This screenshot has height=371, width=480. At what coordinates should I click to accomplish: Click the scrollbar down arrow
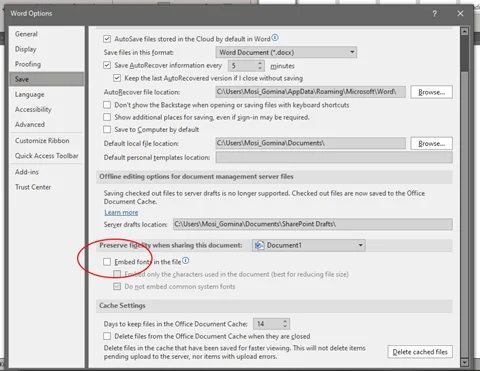point(464,362)
